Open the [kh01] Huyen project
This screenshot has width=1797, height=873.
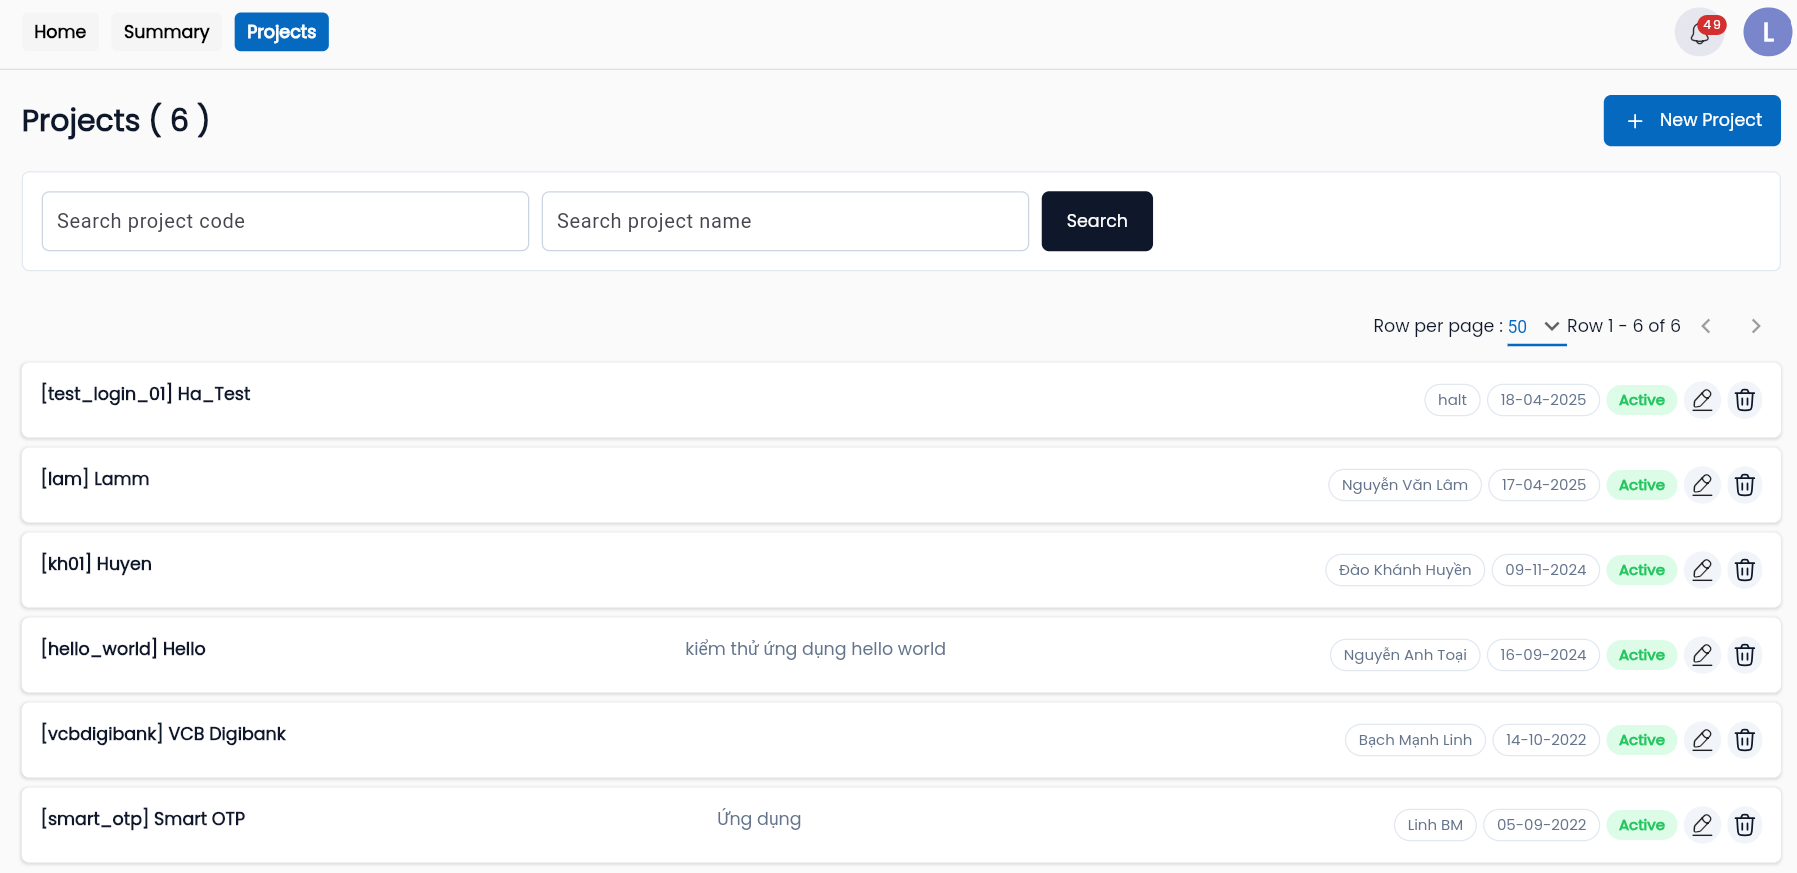pyautogui.click(x=96, y=564)
